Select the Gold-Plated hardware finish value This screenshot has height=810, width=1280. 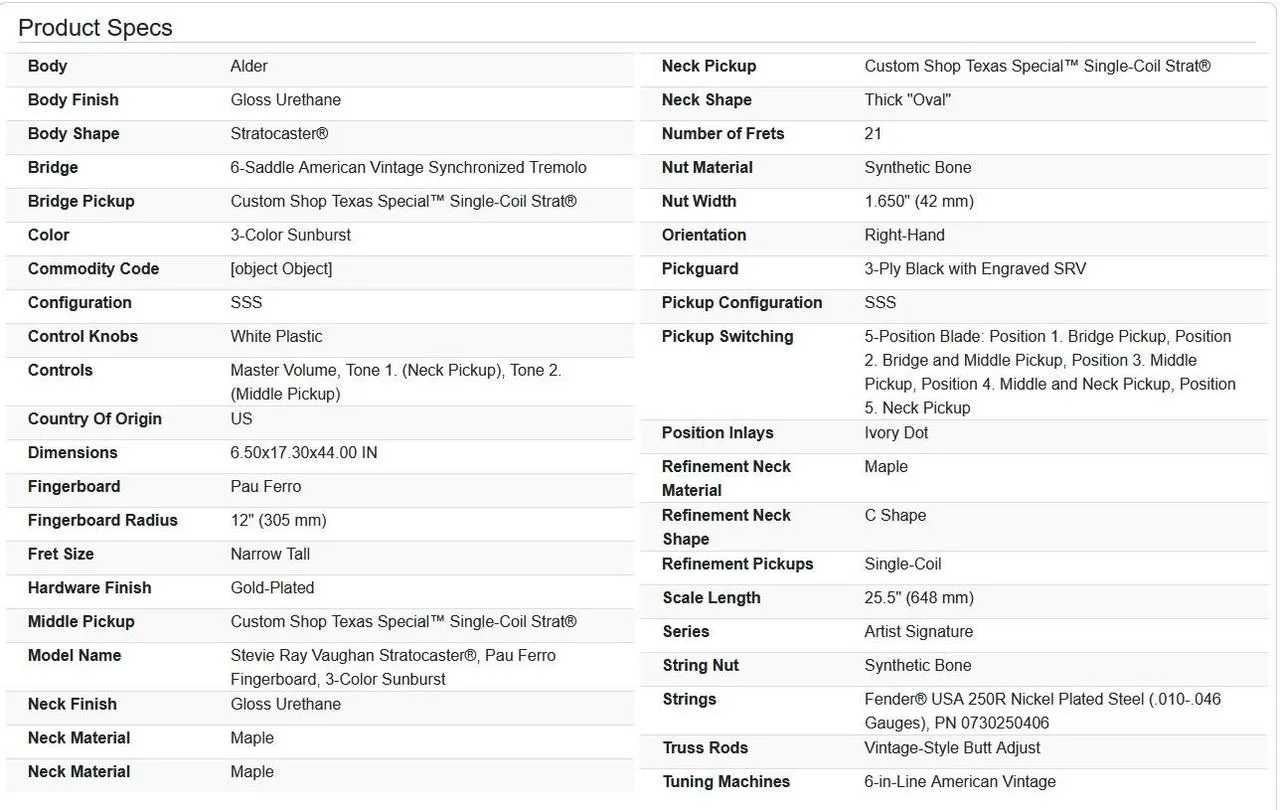[272, 588]
